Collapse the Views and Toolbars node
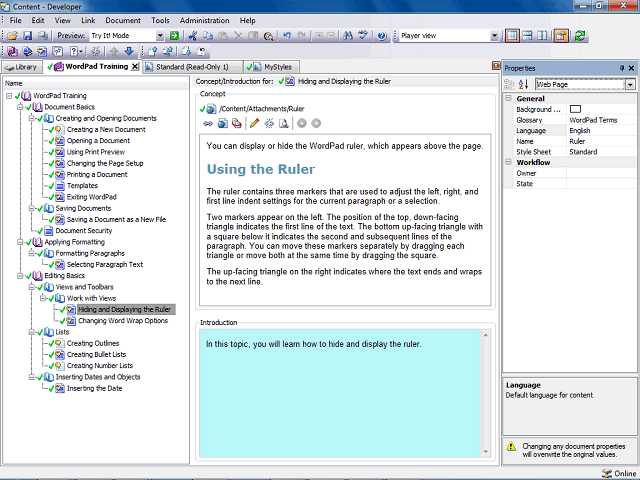Viewport: 640px width, 480px height. tap(31, 287)
